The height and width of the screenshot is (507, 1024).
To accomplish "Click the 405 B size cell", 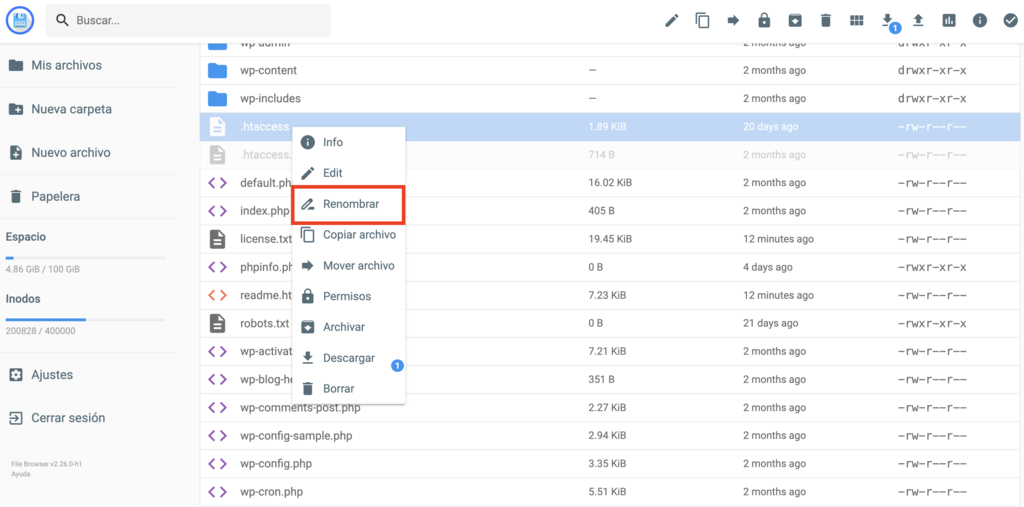I will 602,211.
